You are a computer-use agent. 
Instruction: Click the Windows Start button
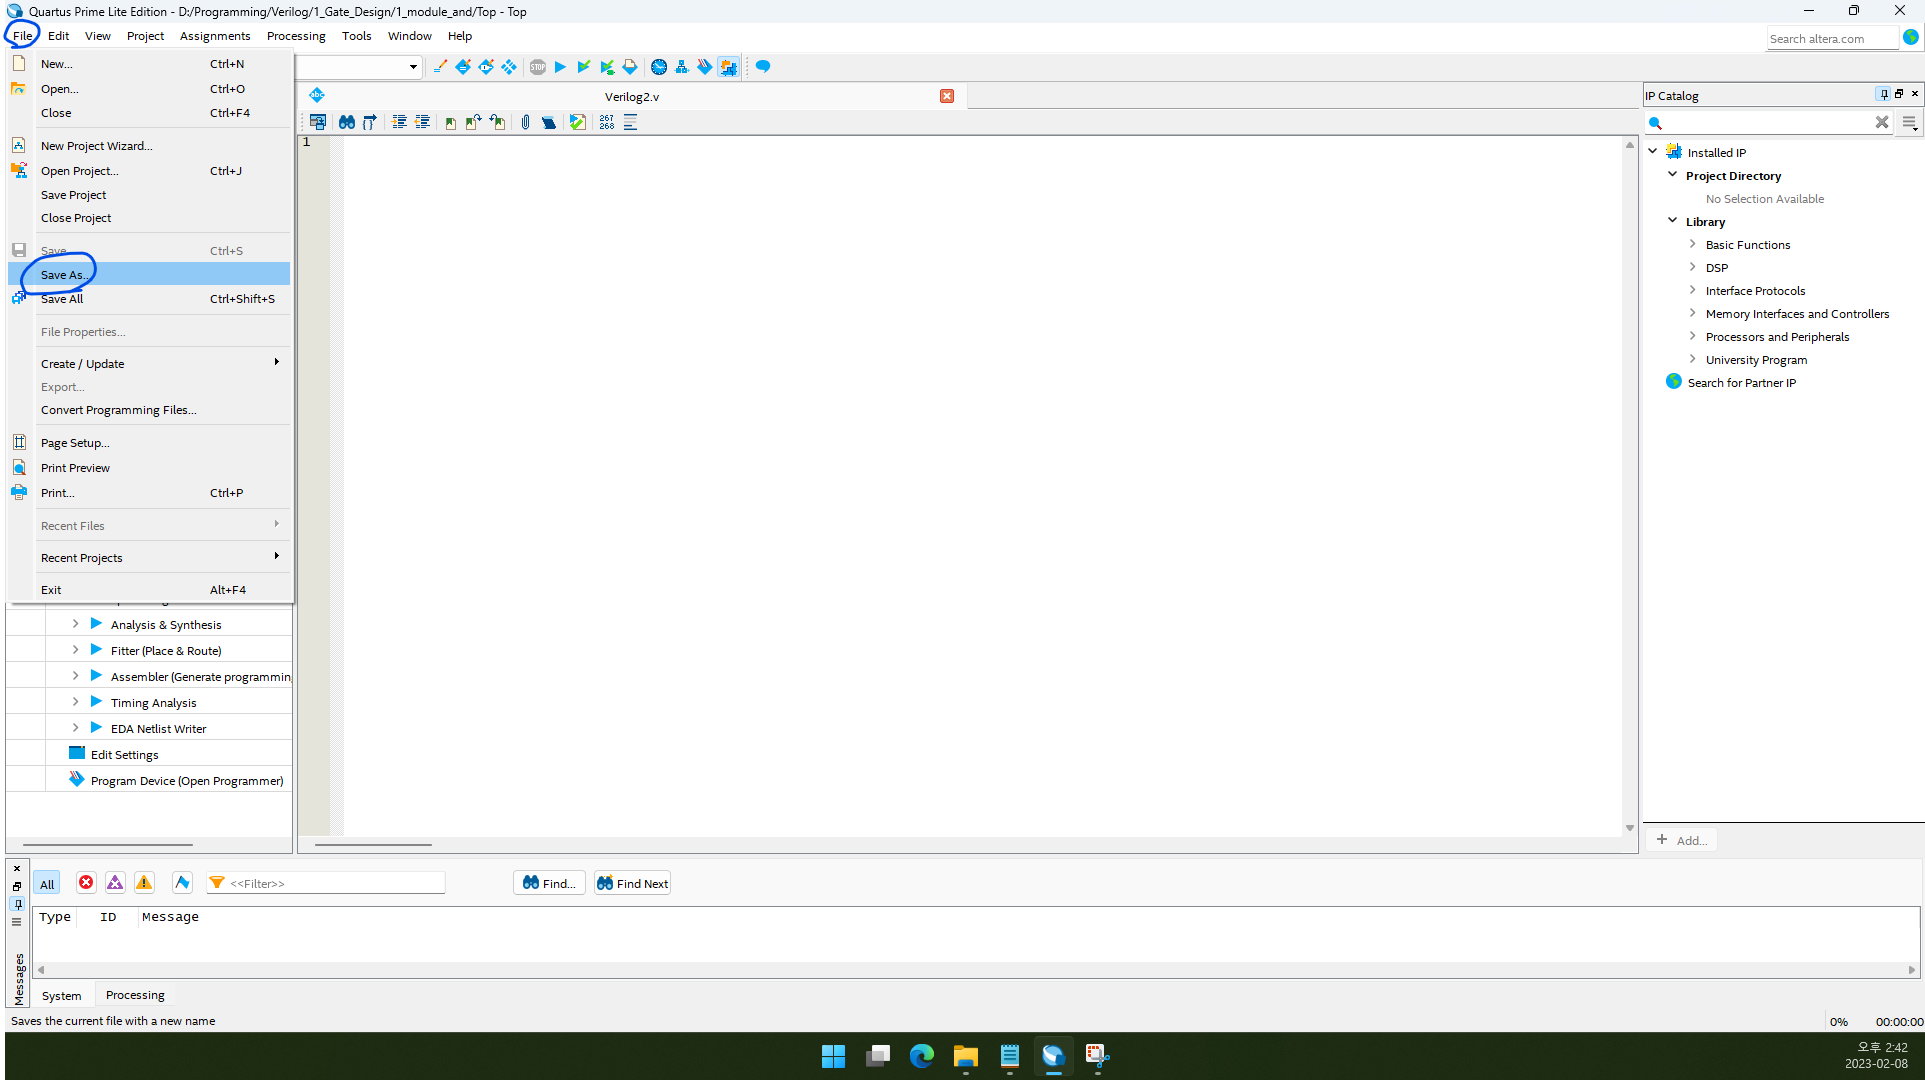833,1055
